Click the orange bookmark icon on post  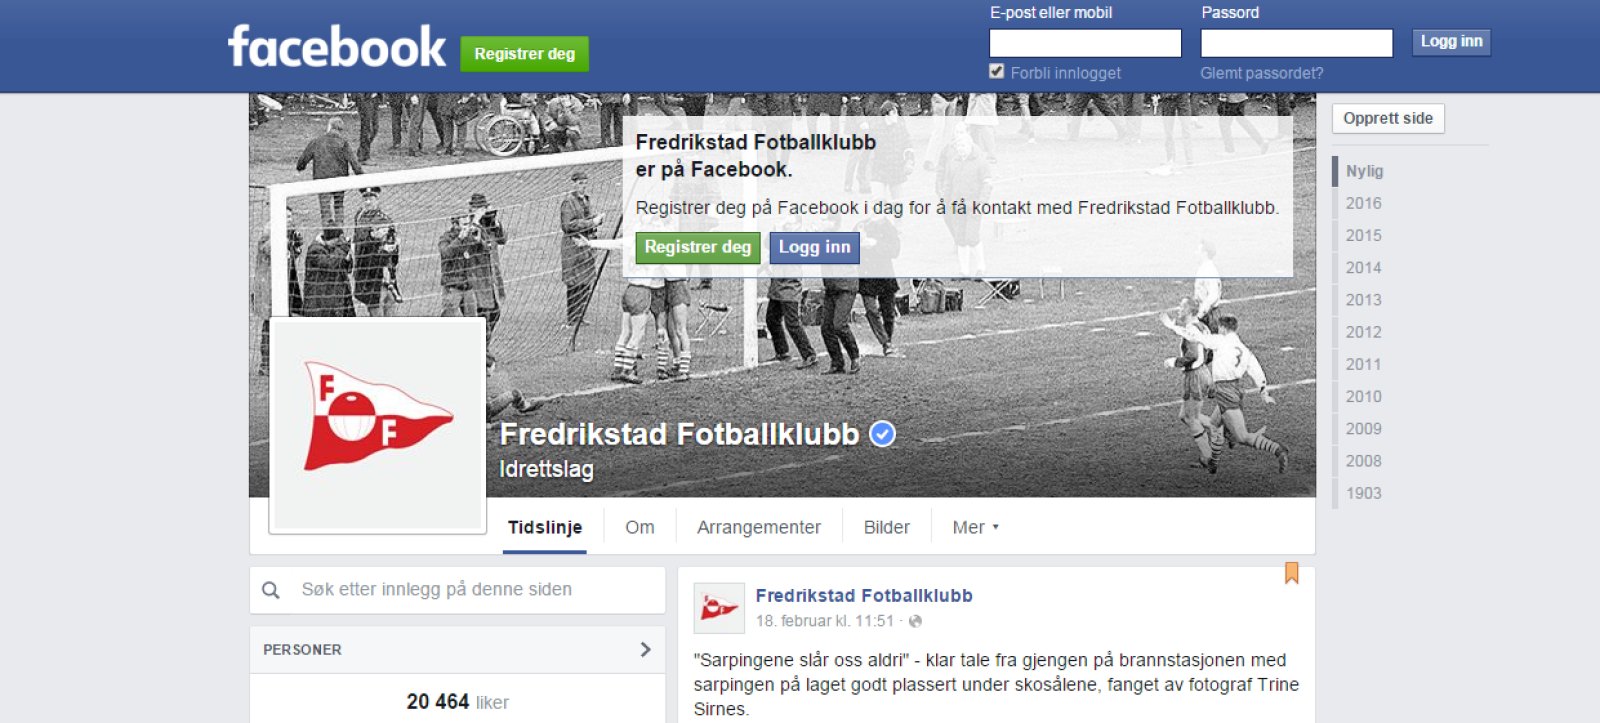click(1291, 573)
